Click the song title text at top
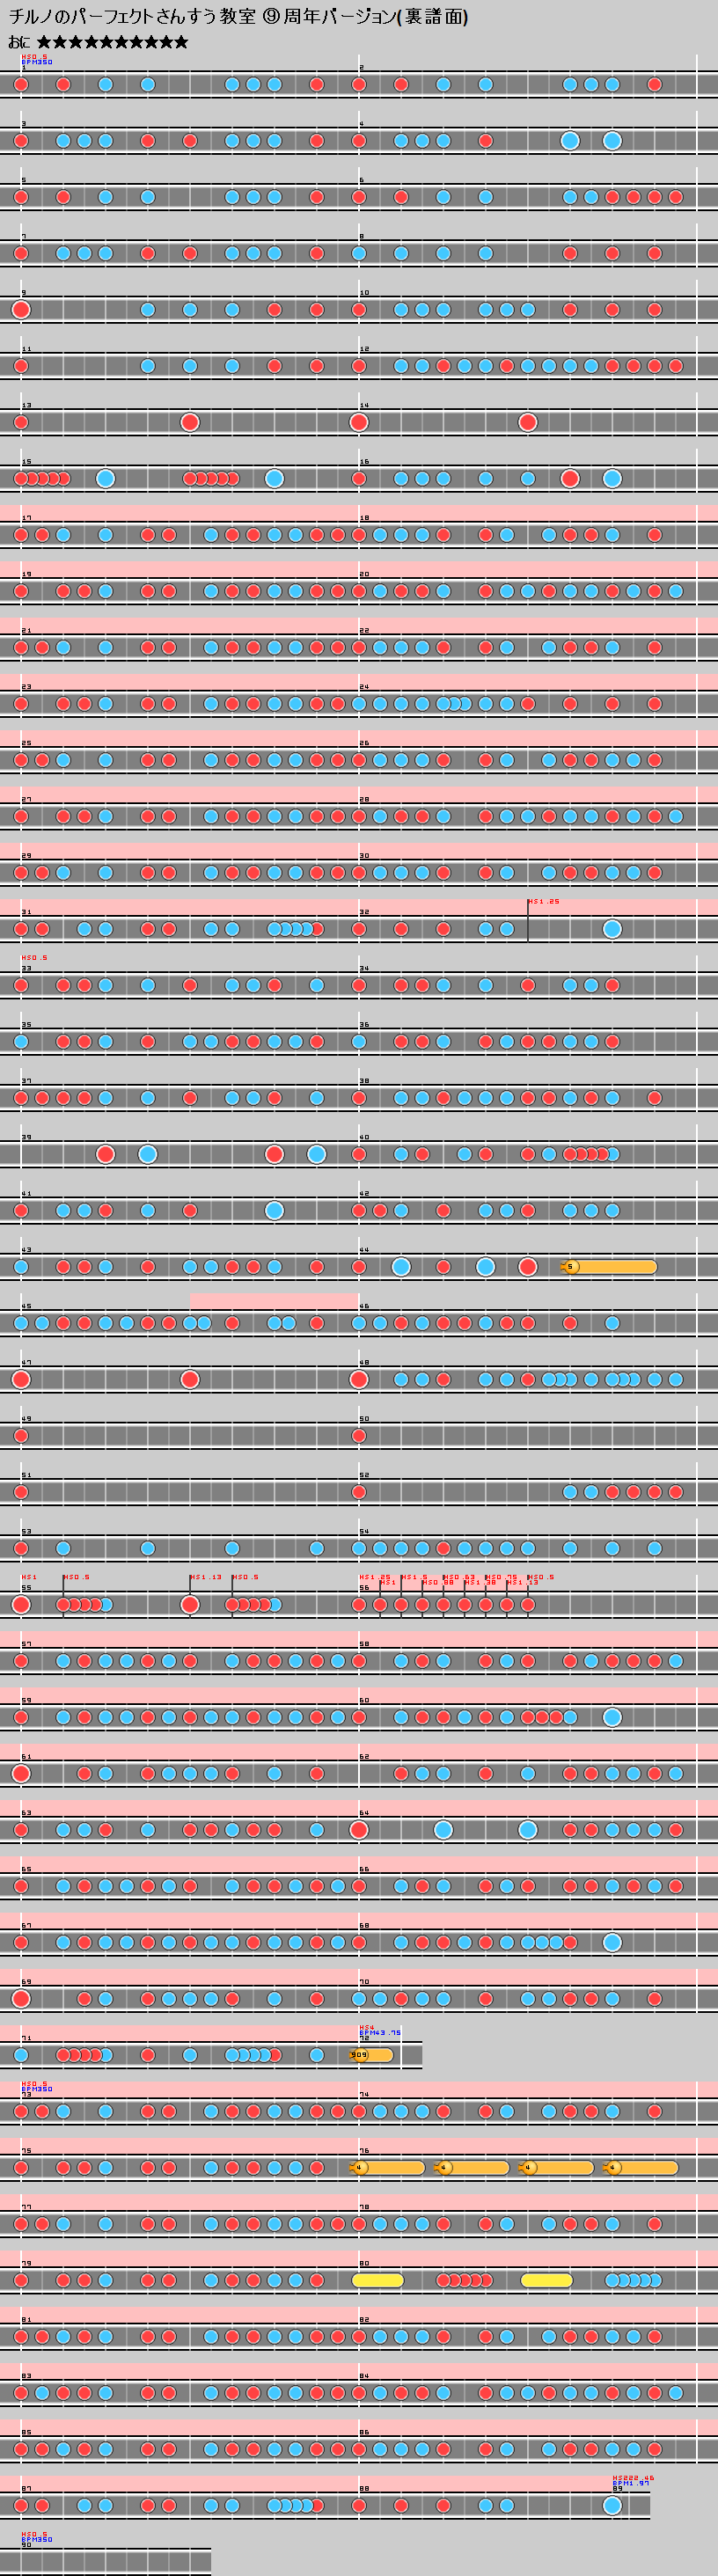This screenshot has height=2576, width=718. [x=238, y=17]
